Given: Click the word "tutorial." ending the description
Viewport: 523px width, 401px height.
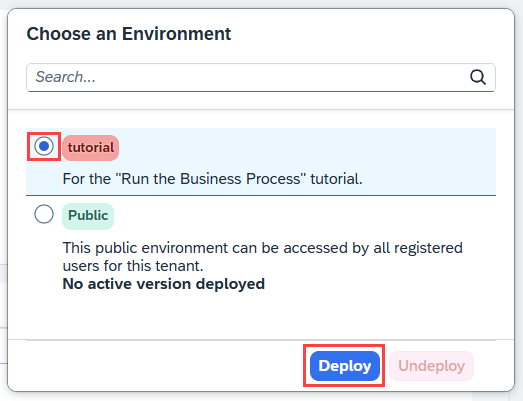Looking at the screenshot, I should [336, 179].
